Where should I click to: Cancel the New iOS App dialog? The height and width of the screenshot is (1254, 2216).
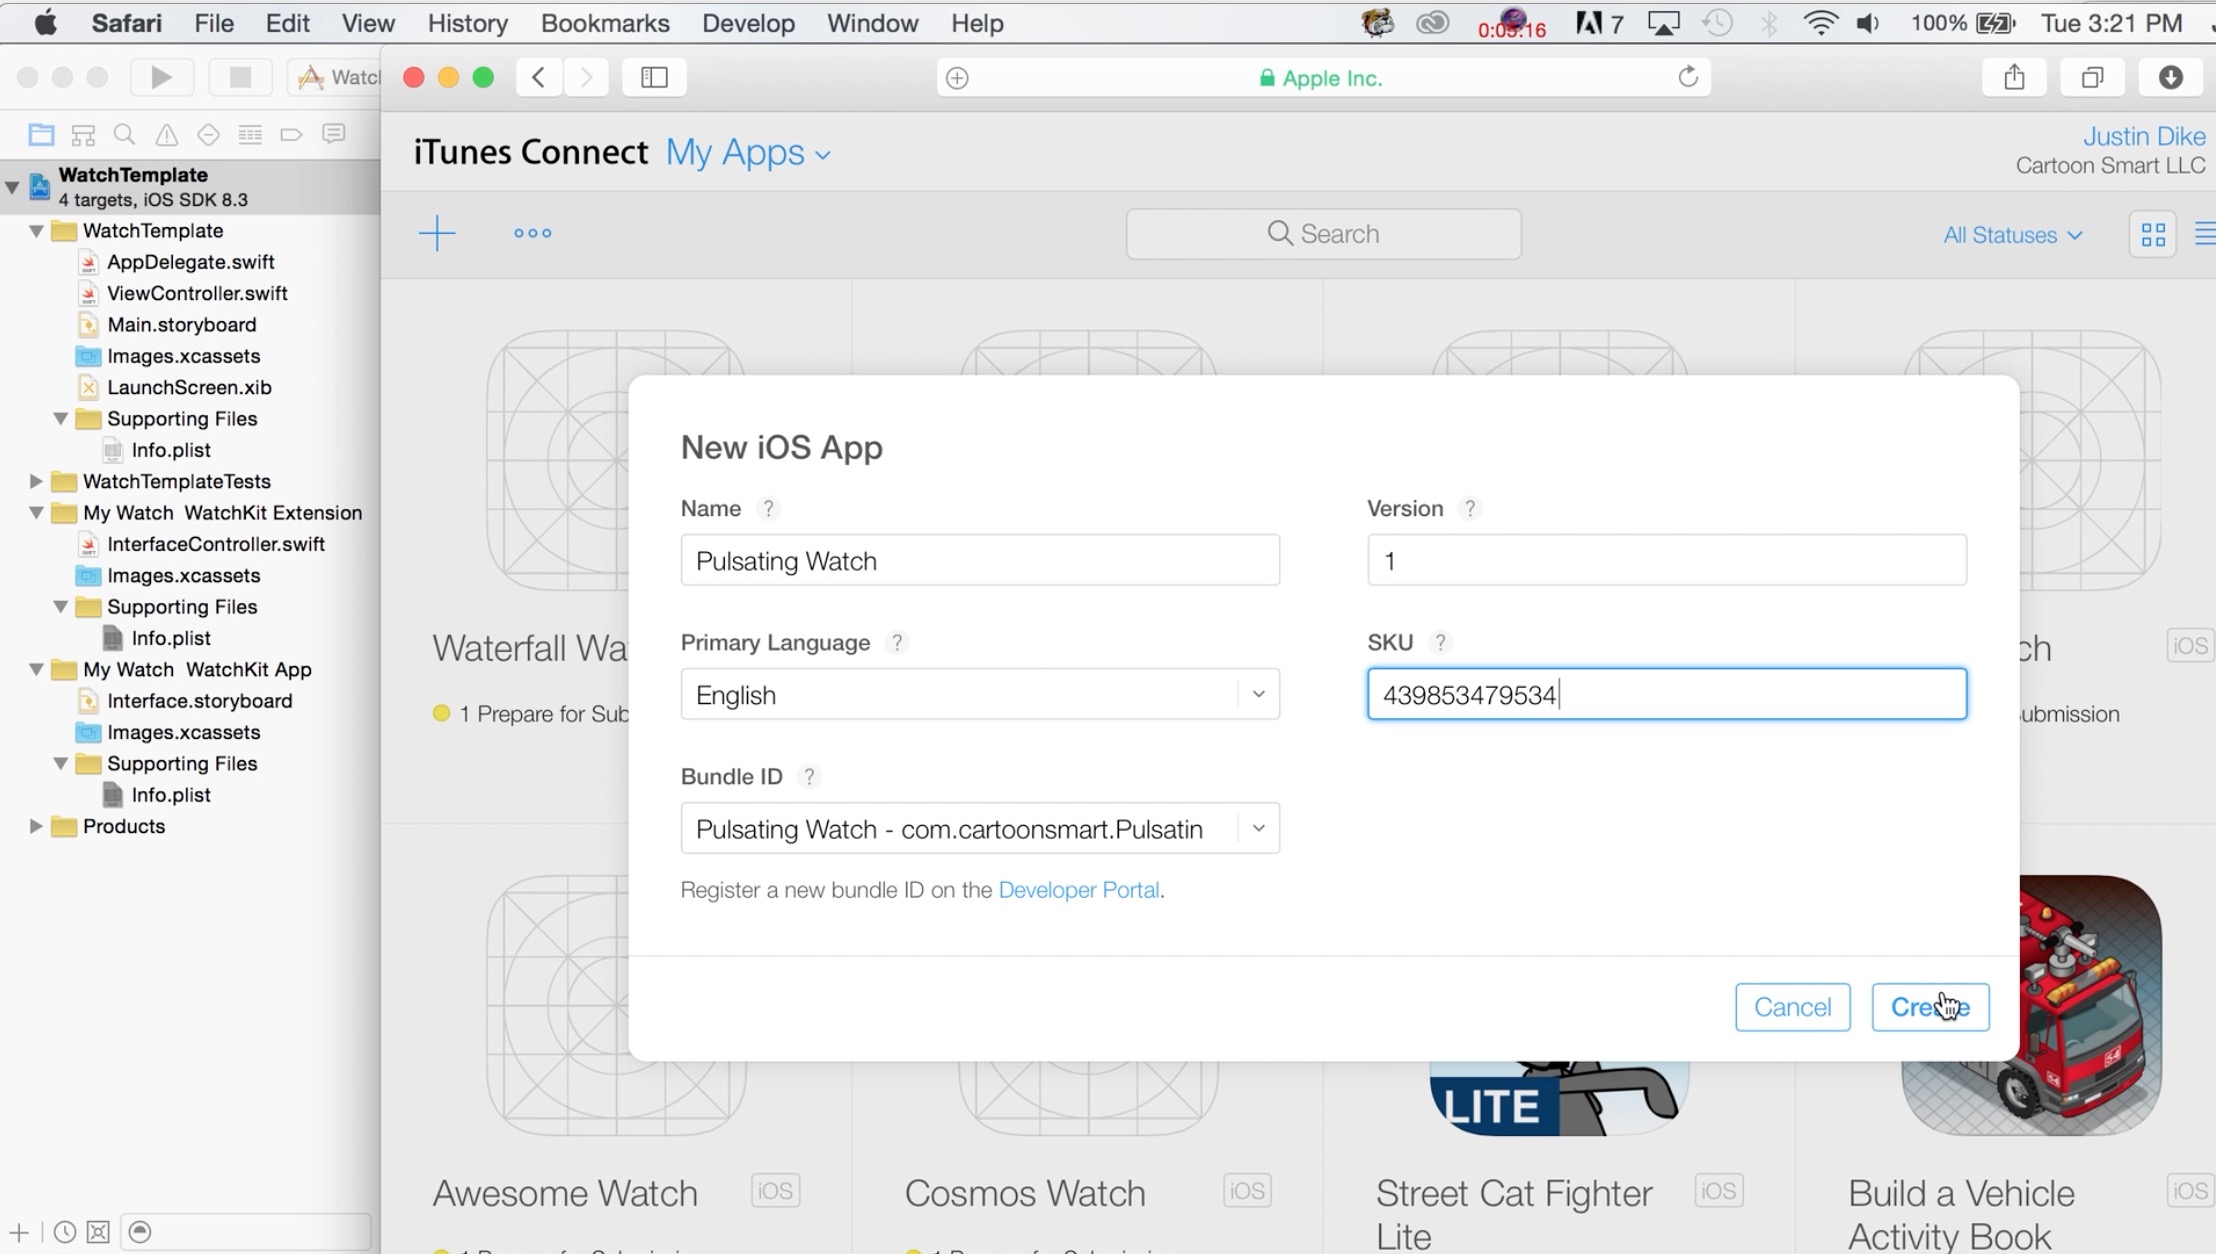click(x=1792, y=1007)
